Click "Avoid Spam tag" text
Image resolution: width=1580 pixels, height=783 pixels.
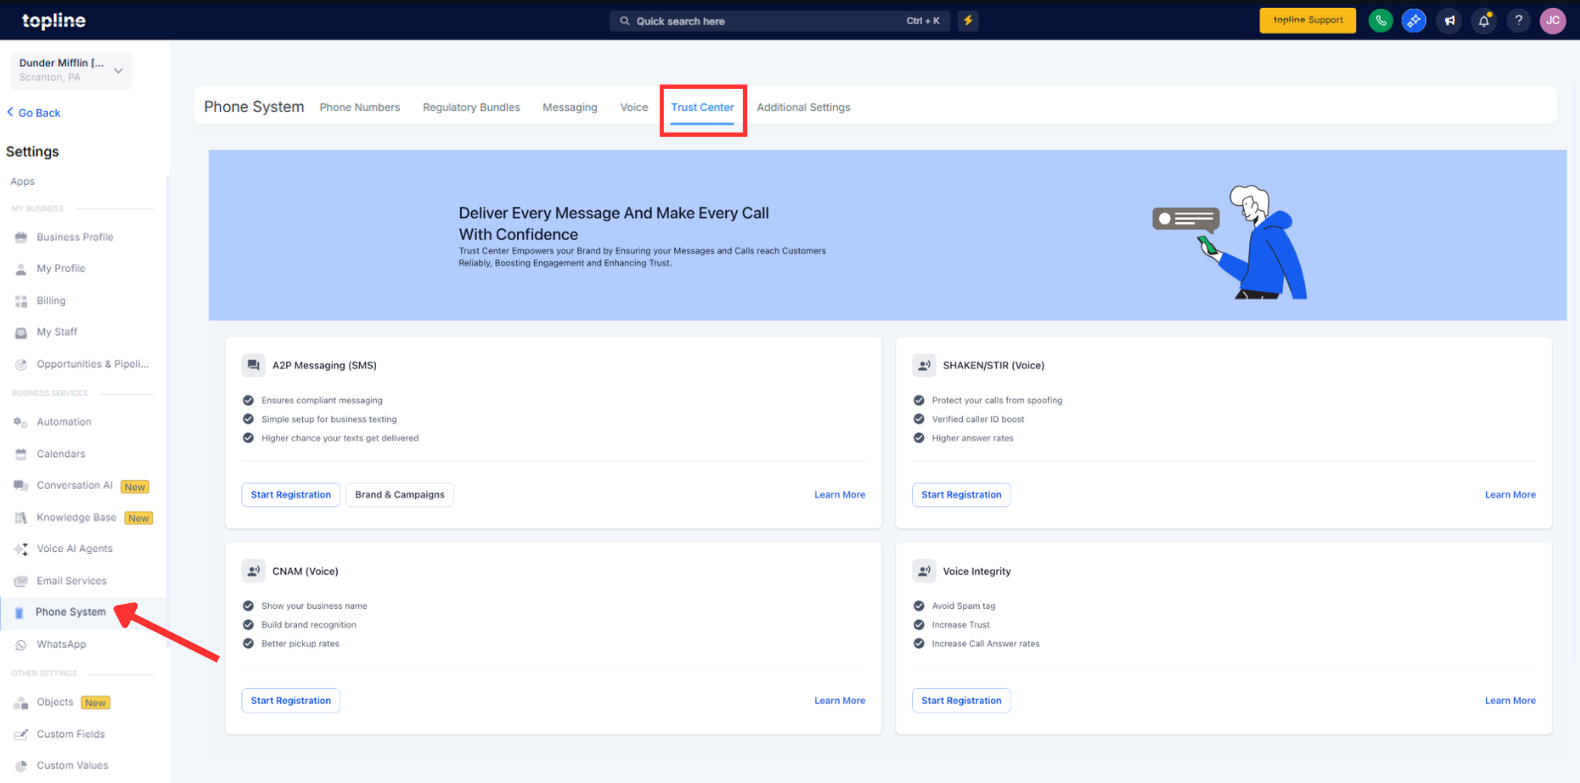coord(964,606)
